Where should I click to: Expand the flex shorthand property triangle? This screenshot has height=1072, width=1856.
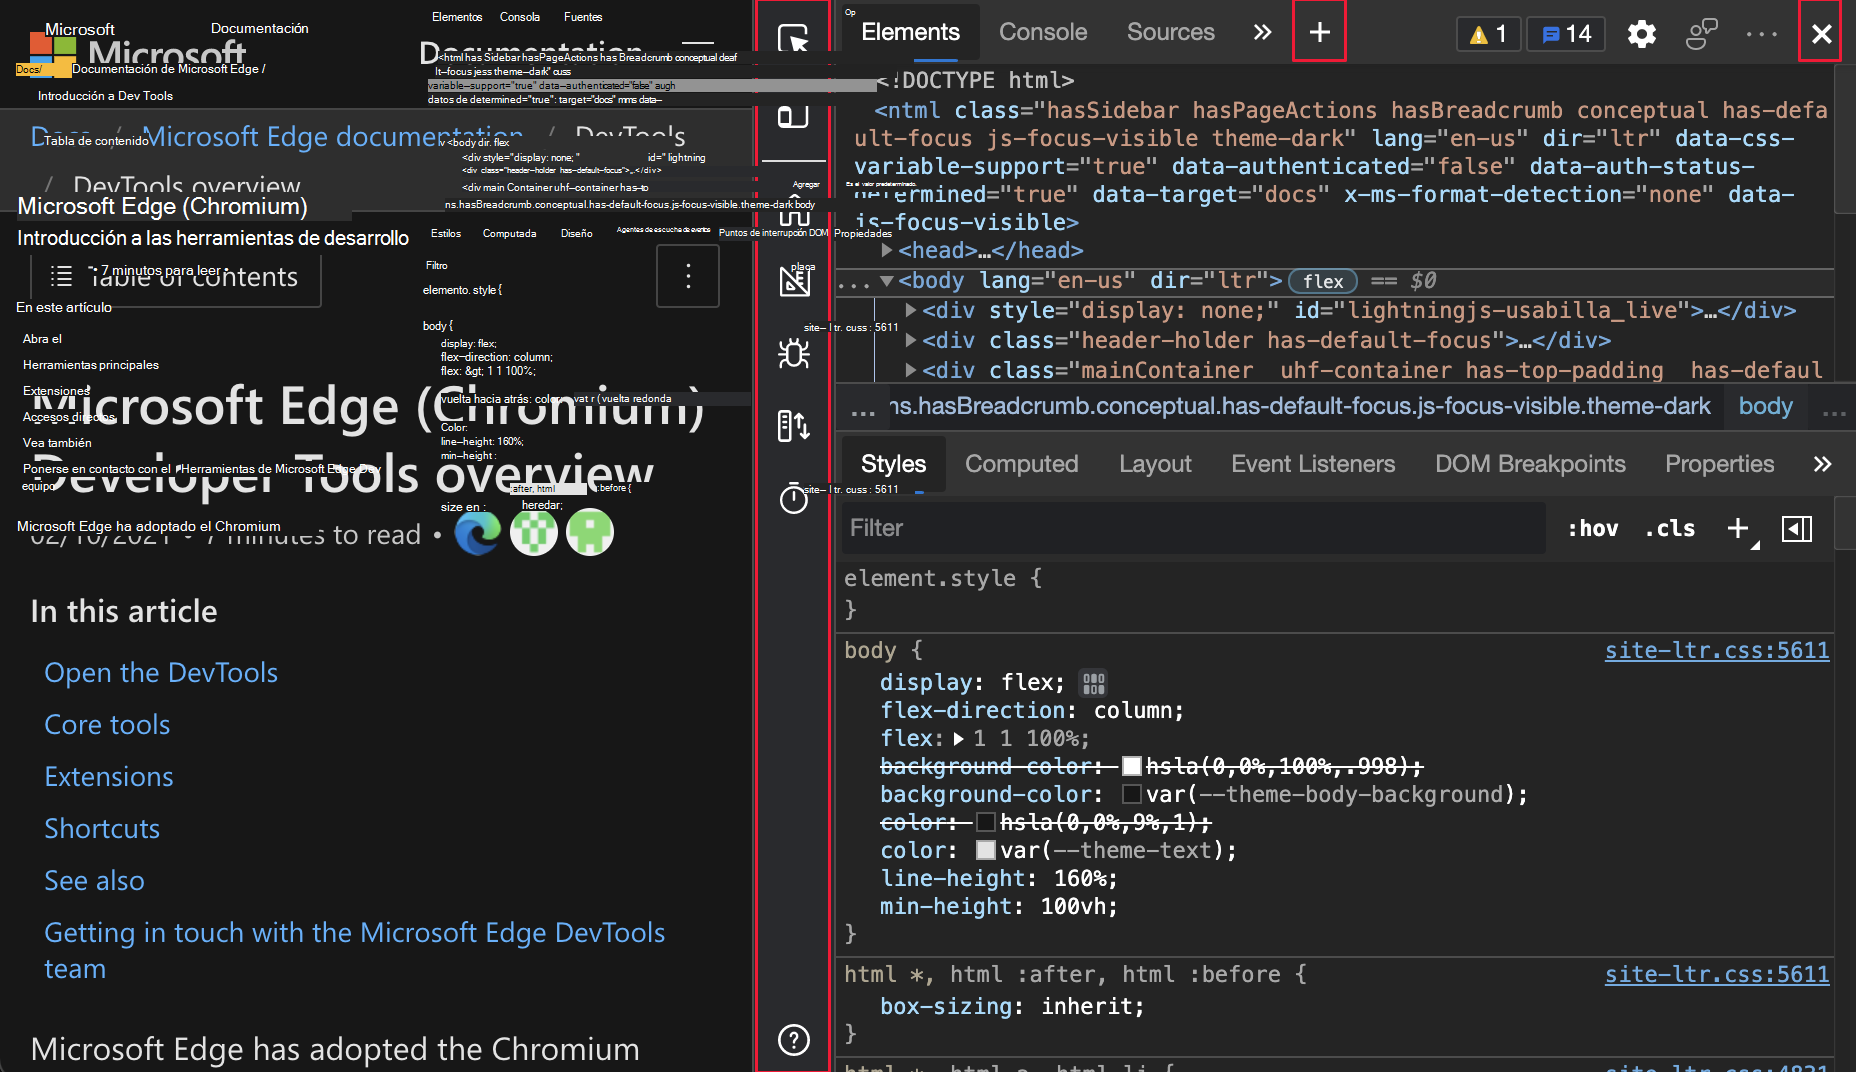(958, 739)
